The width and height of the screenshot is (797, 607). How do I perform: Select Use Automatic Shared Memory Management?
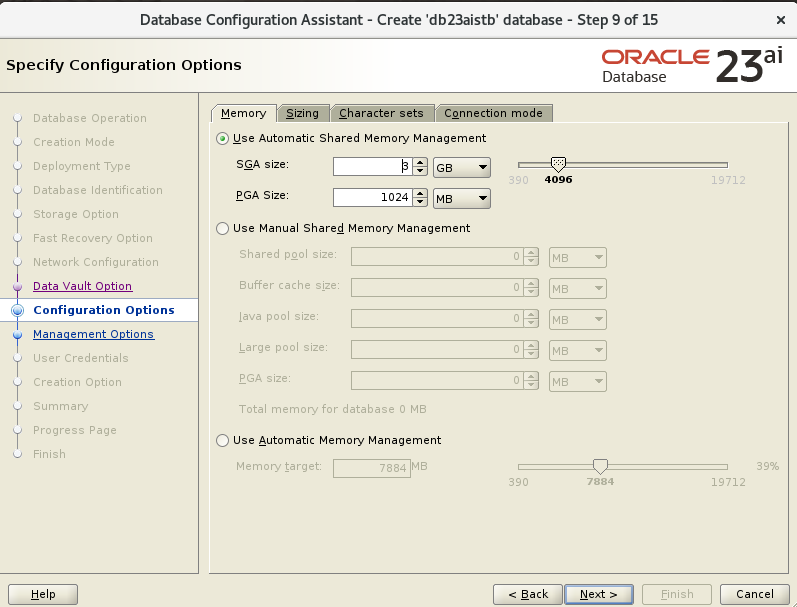pyautogui.click(x=222, y=138)
